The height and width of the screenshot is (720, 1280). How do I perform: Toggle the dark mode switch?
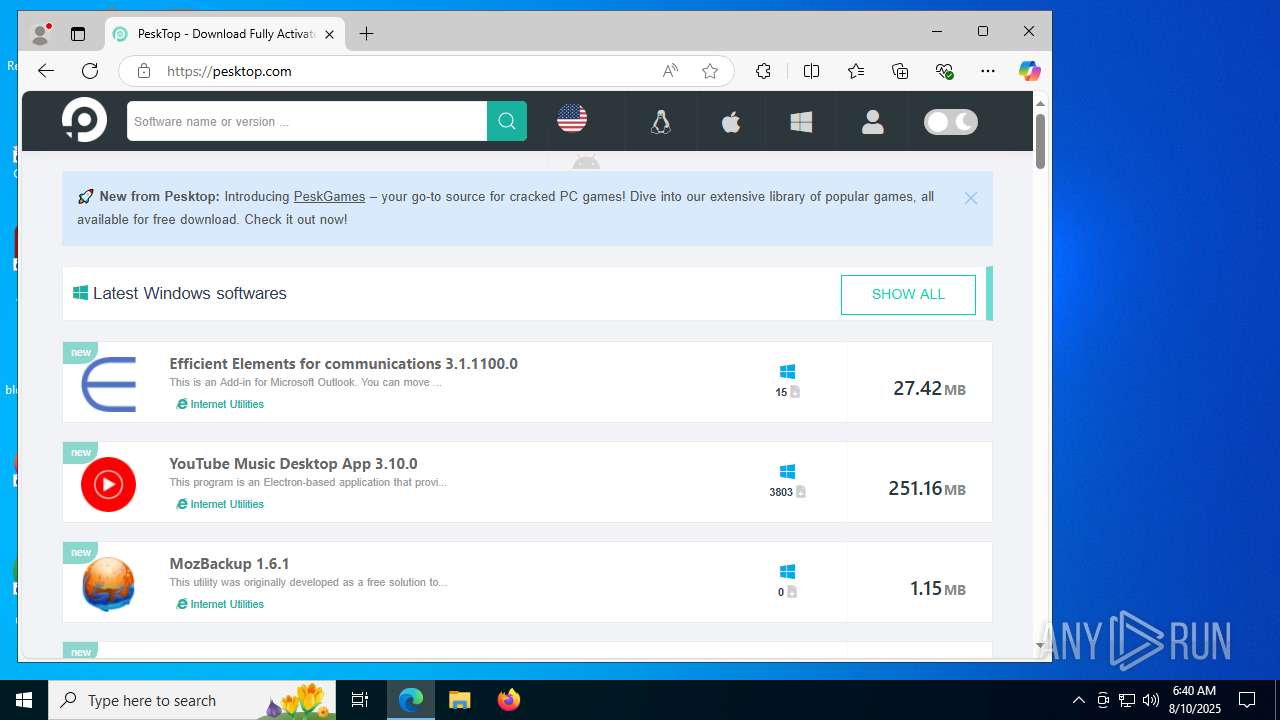pyautogui.click(x=951, y=122)
